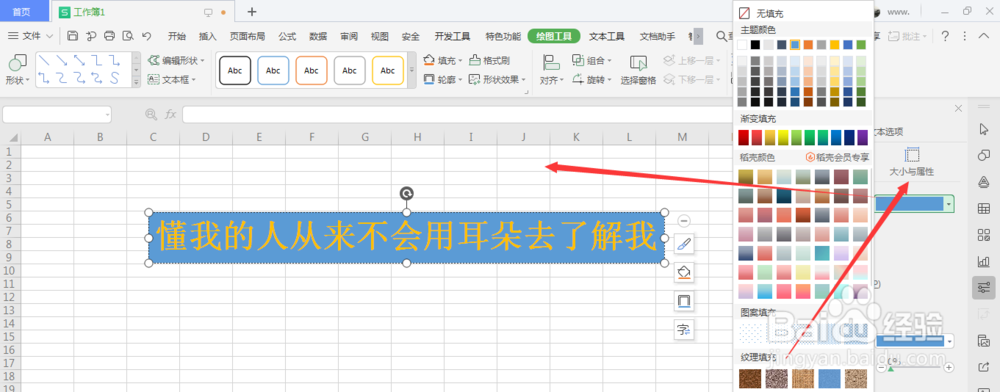Open the 选择窗格 selection pane
1000x392 pixels.
click(x=638, y=69)
